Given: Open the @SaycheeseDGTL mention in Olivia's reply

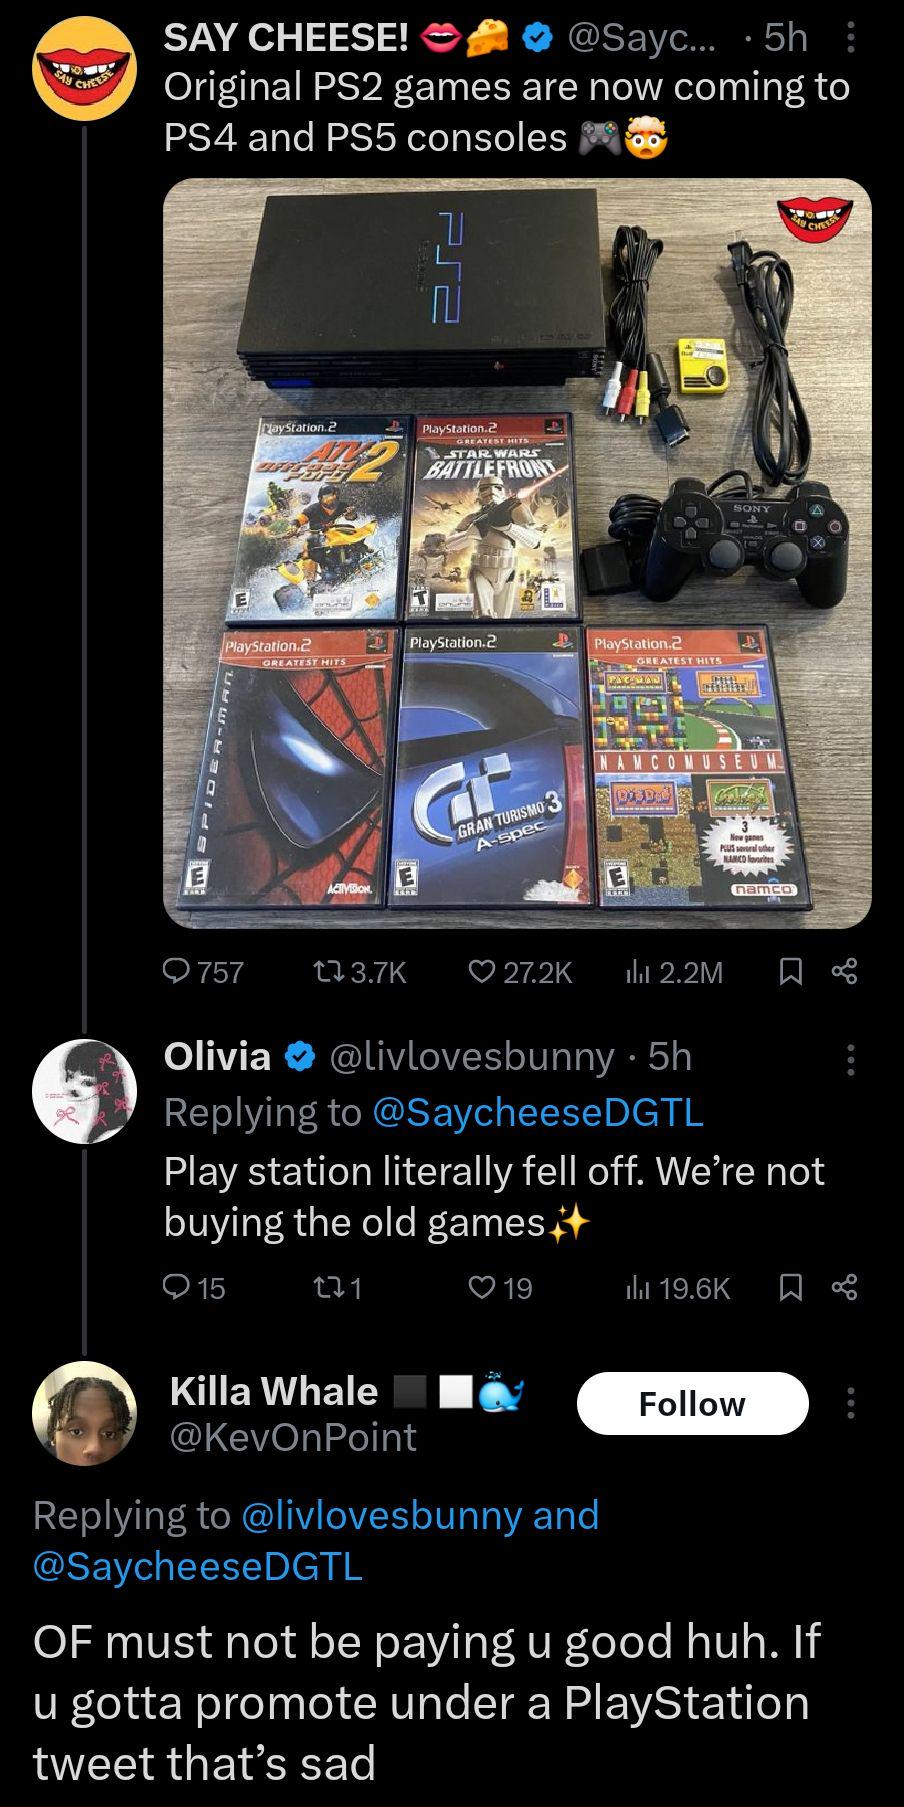Looking at the screenshot, I should click(x=537, y=1112).
